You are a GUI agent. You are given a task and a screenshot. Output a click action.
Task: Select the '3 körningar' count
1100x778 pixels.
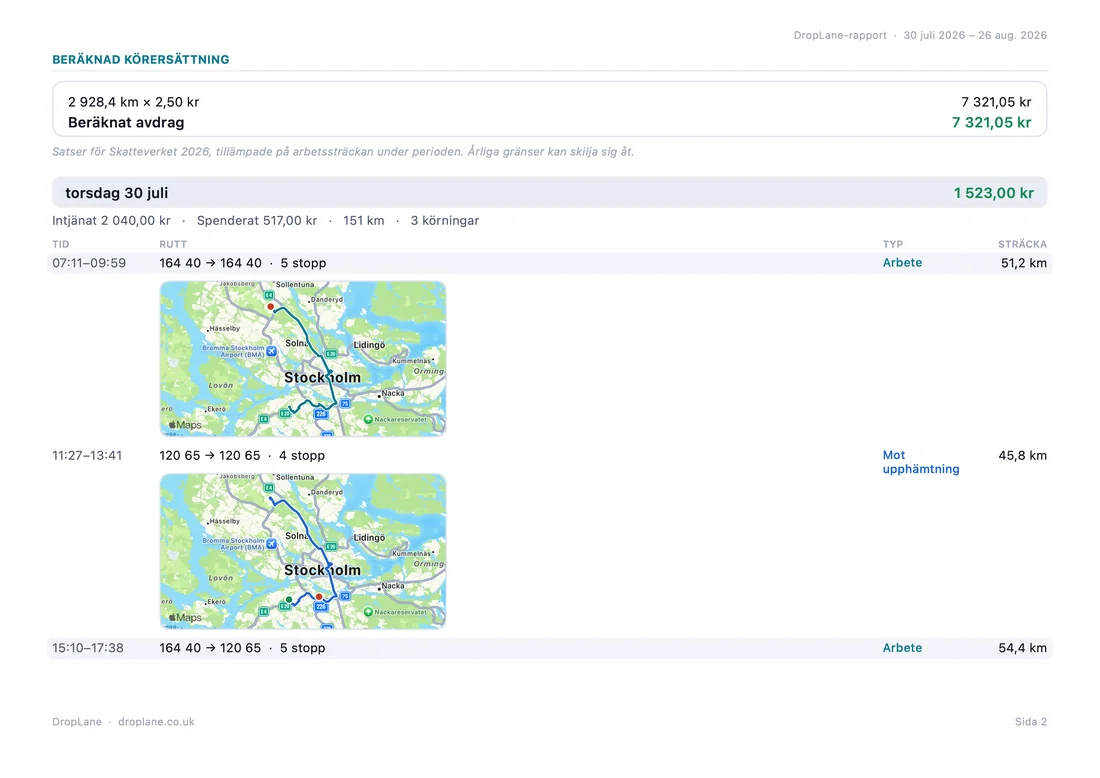[x=445, y=220]
